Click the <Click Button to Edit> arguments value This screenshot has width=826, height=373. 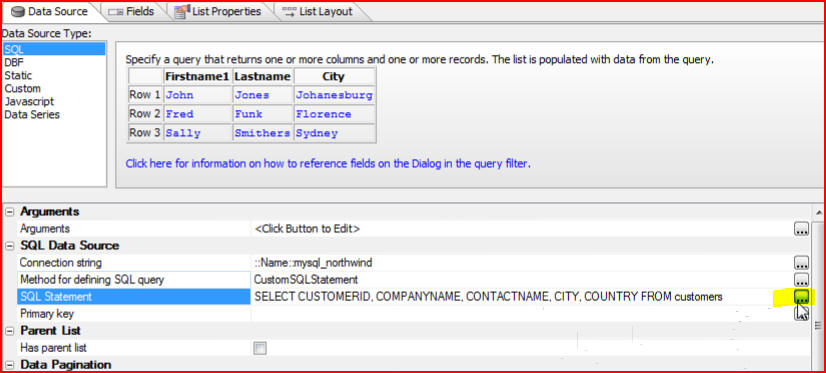click(x=307, y=229)
